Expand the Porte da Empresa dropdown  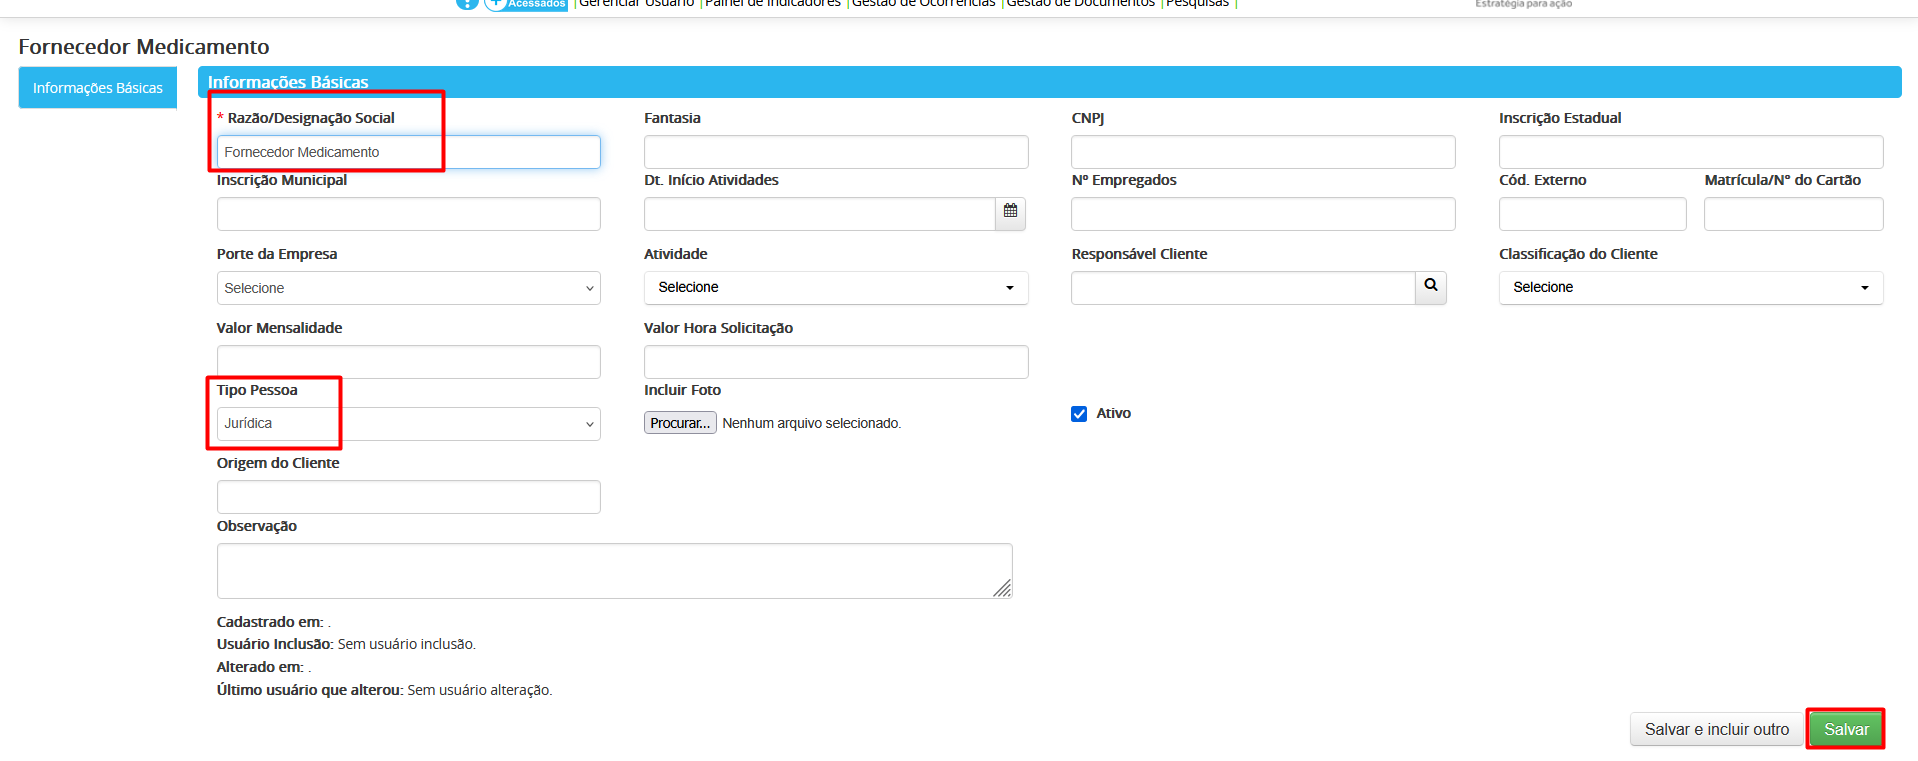coord(408,288)
